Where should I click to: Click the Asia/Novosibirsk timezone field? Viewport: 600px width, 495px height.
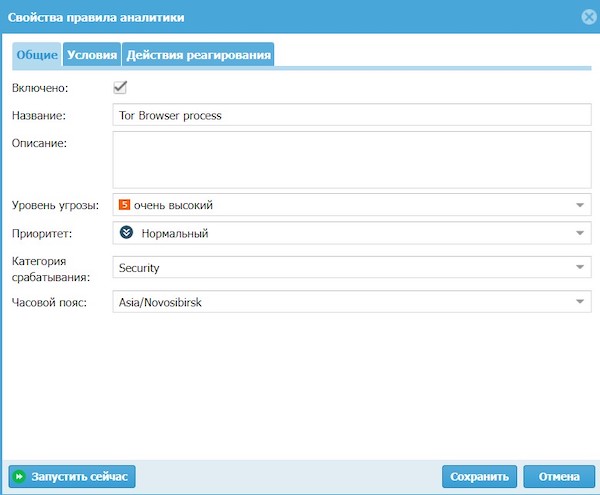340,302
